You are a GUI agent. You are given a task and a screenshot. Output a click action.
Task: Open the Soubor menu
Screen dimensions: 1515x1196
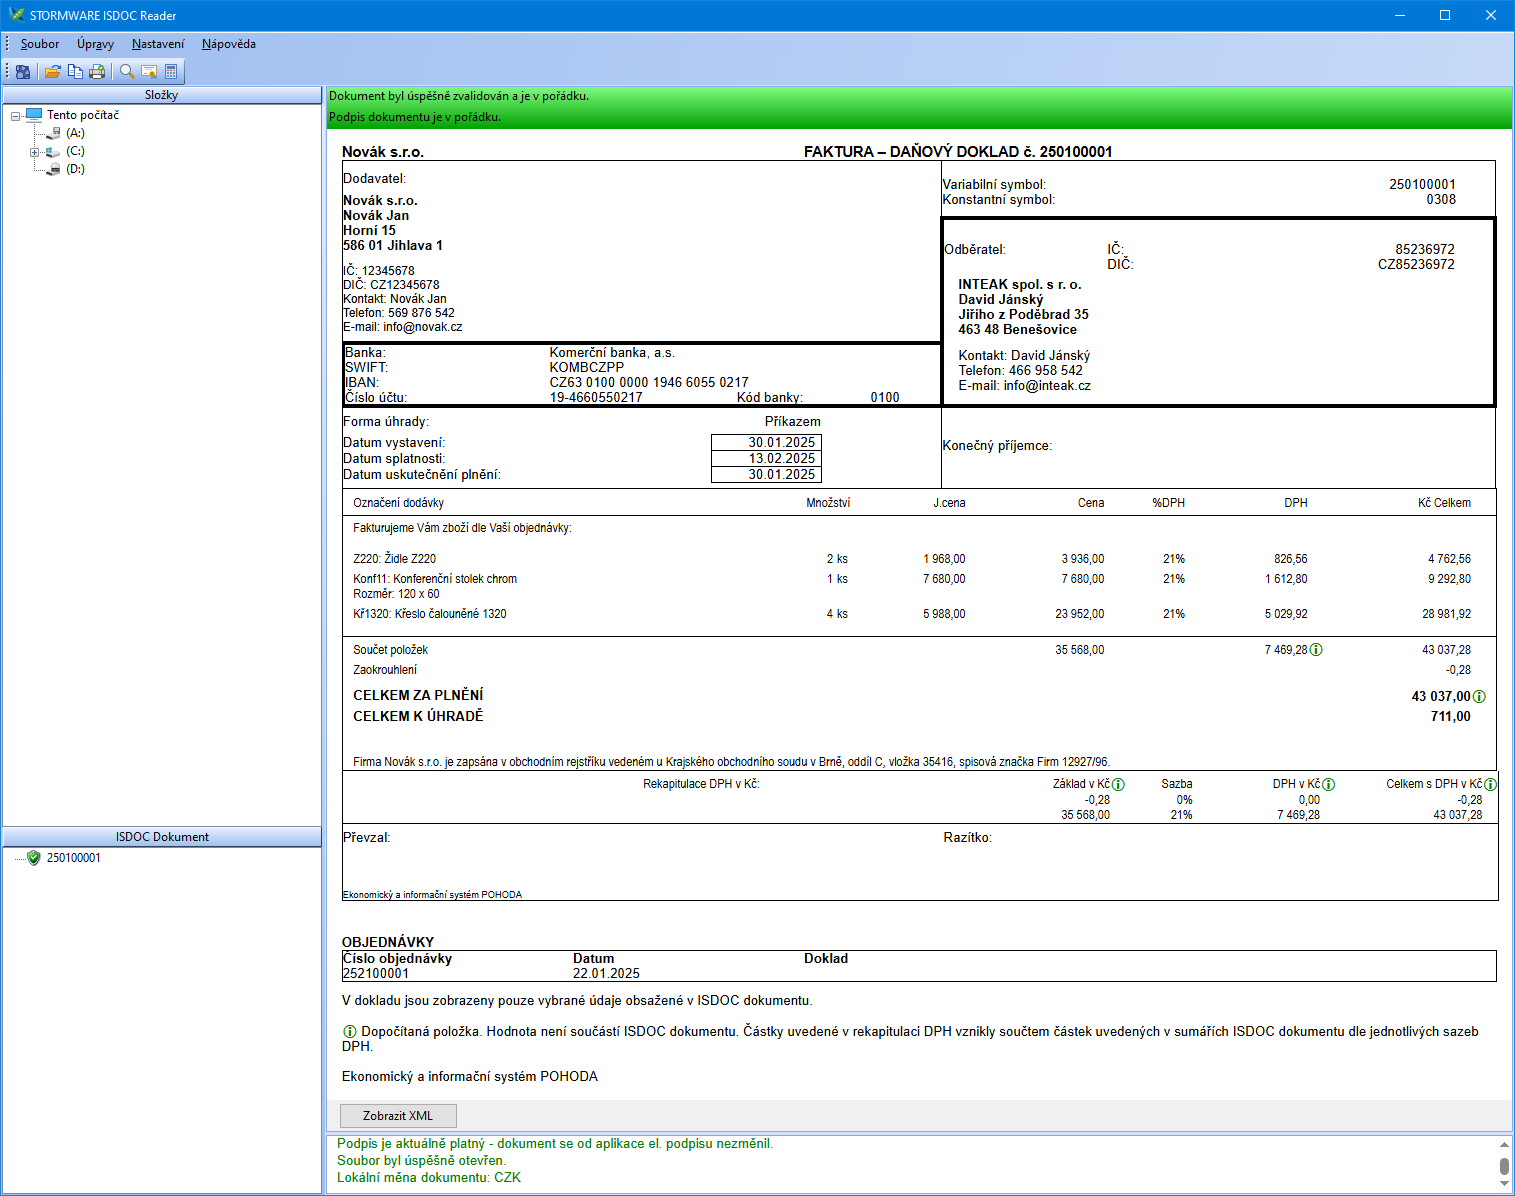click(40, 44)
